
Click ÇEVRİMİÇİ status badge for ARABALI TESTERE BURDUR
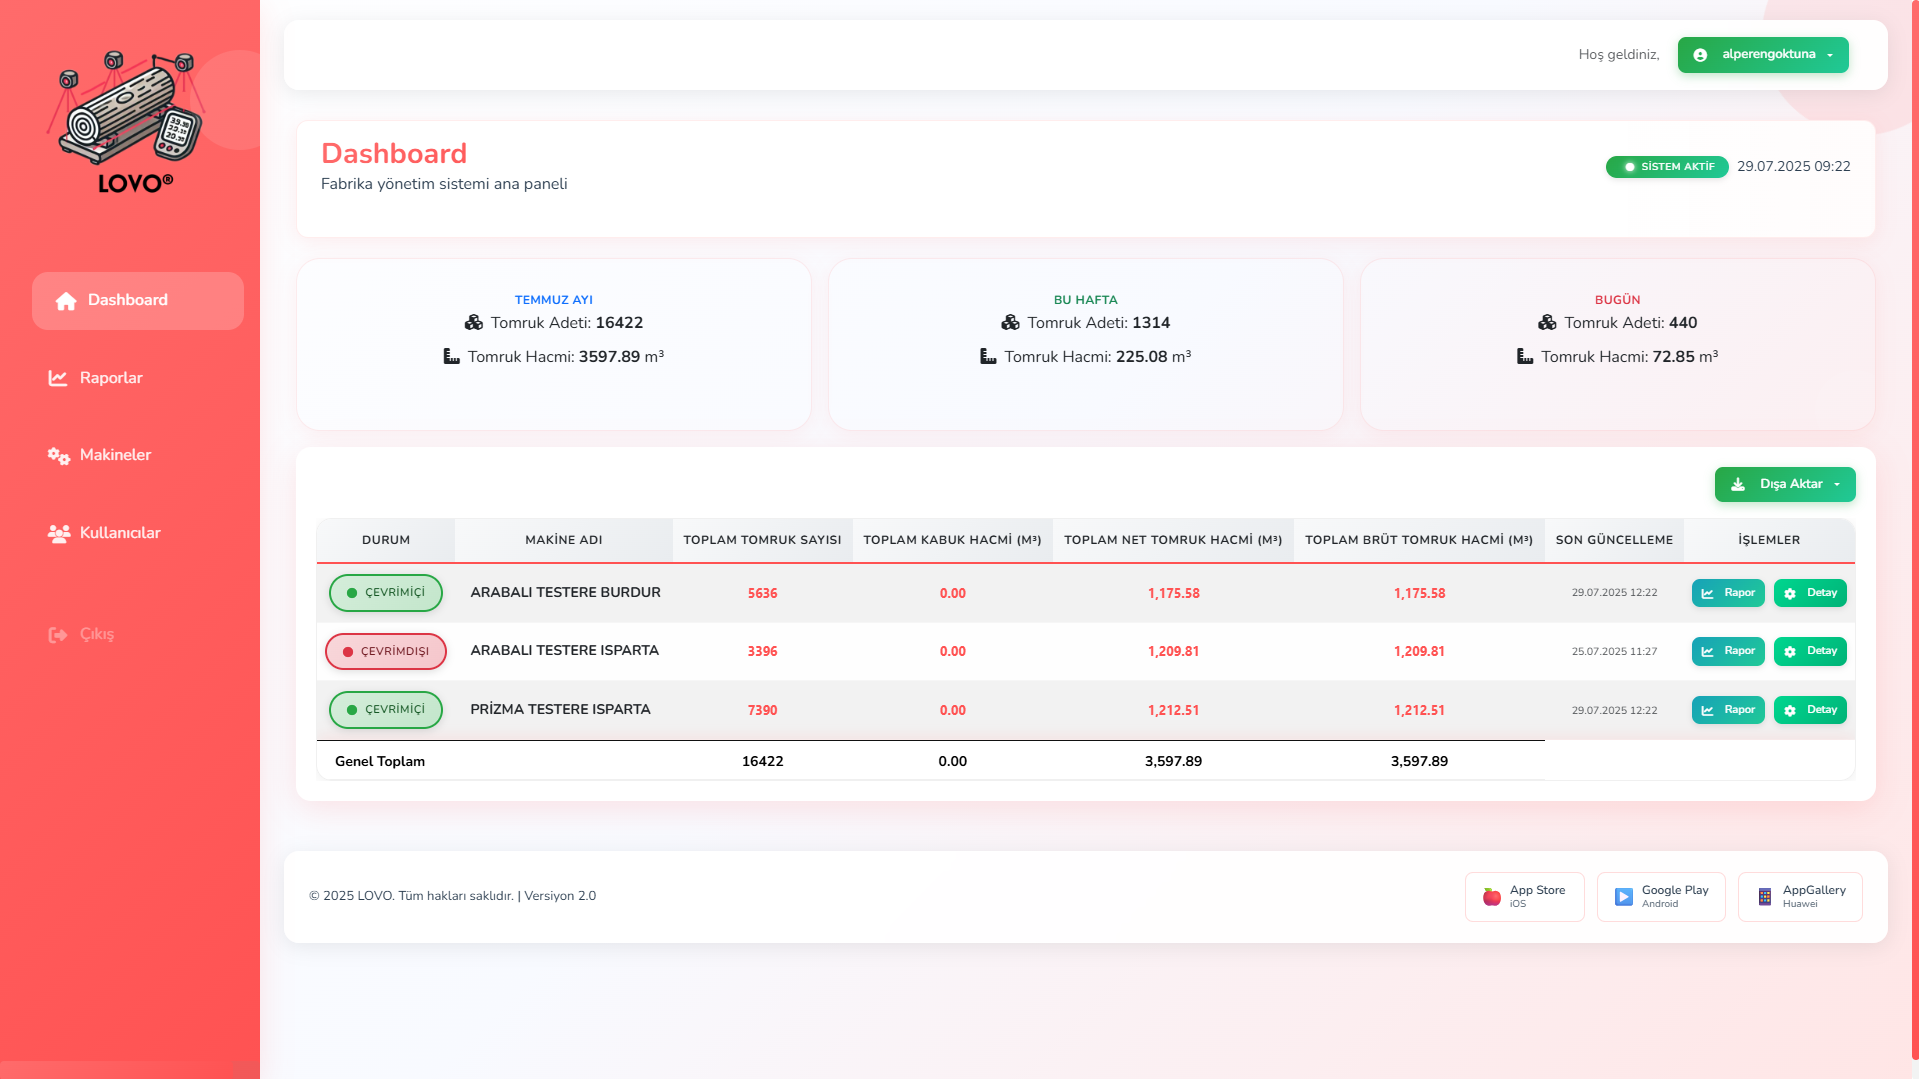coord(386,593)
